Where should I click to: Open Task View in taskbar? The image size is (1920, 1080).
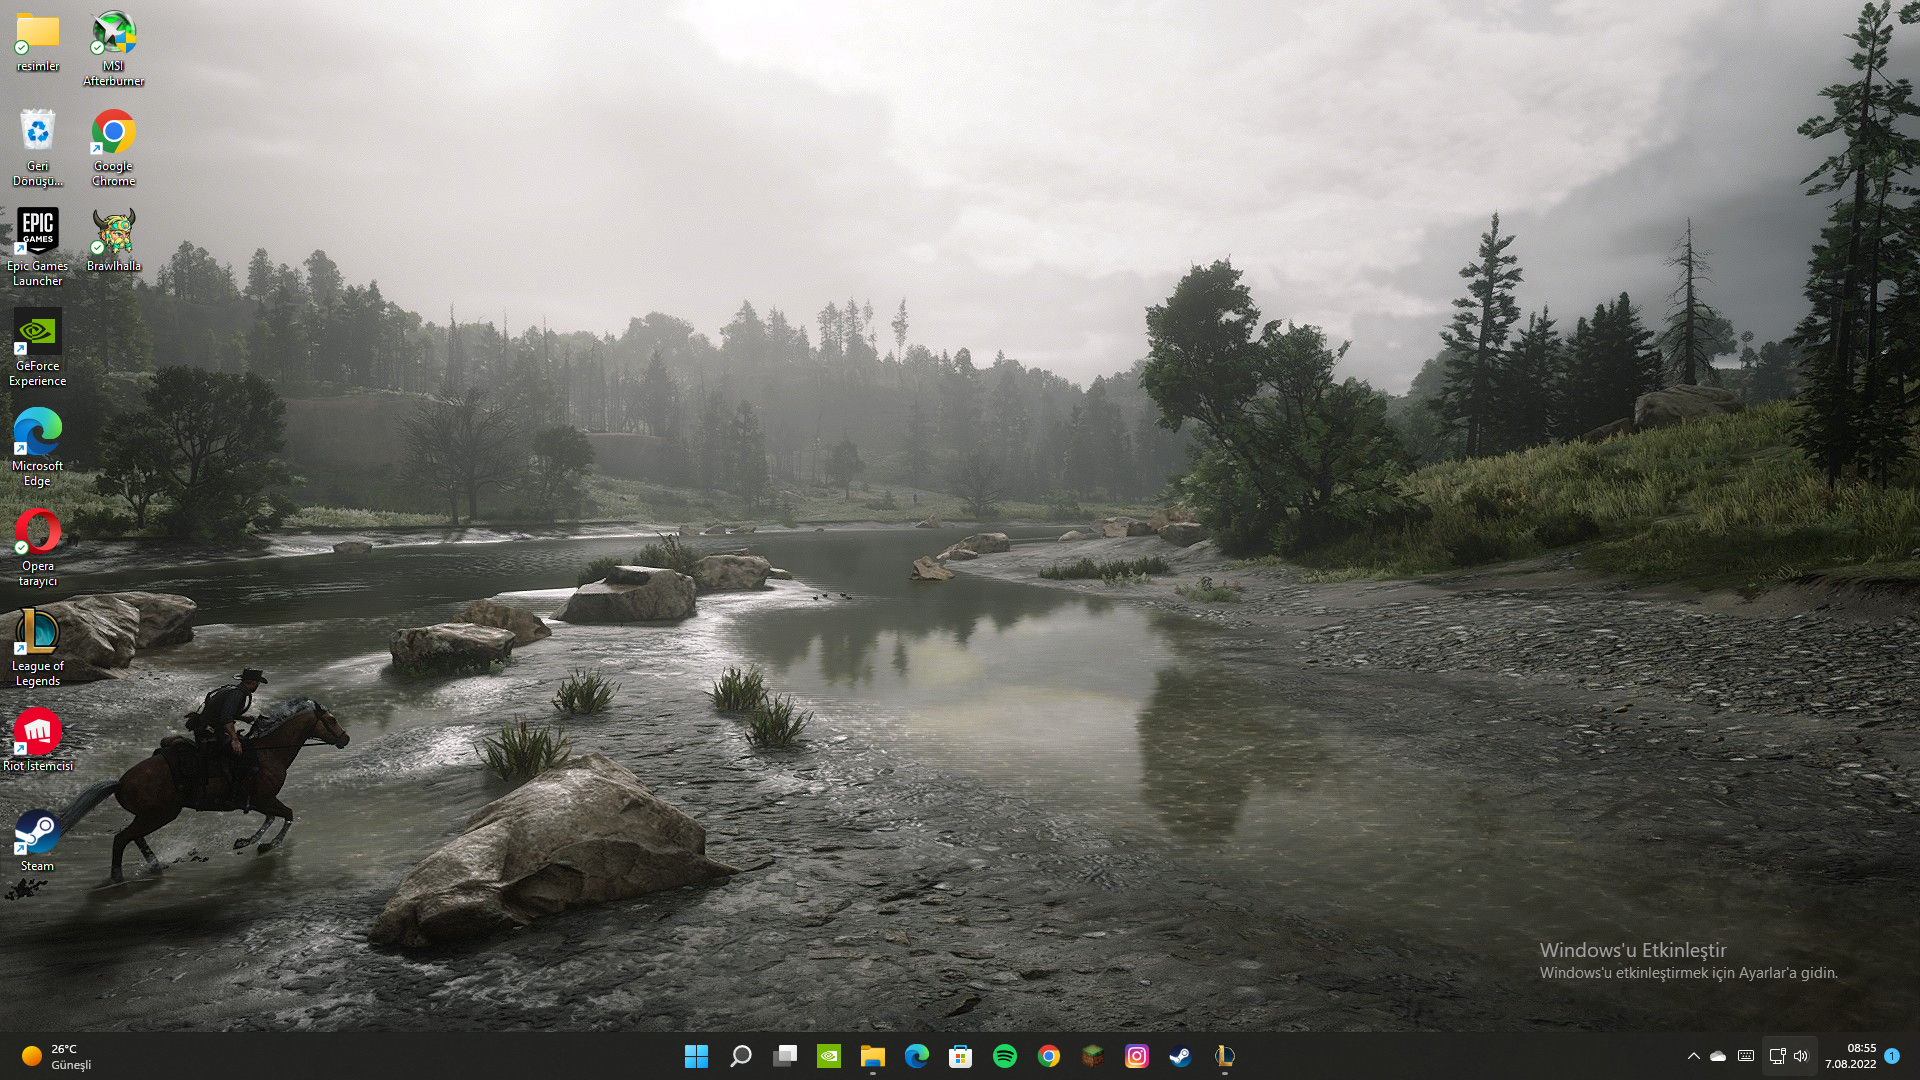pos(784,1056)
